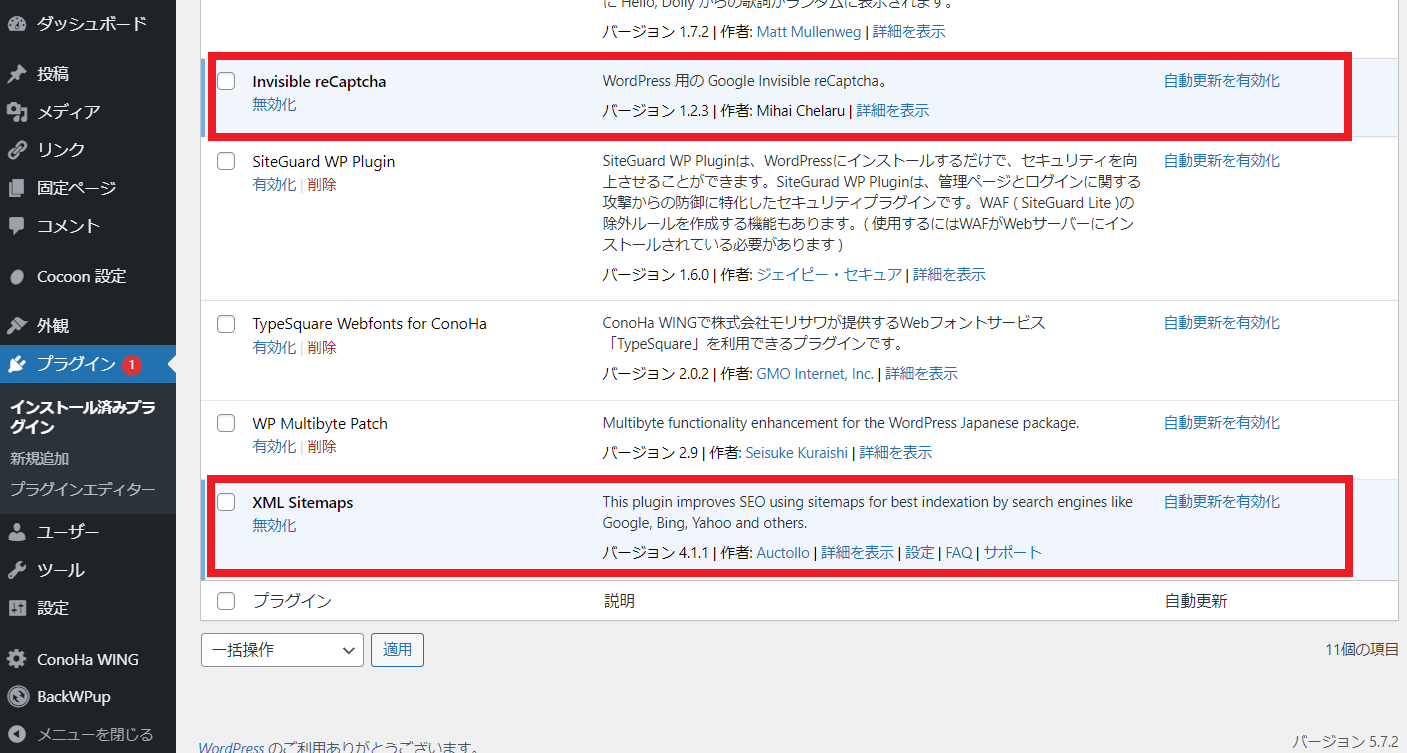Screen dimensions: 1407x753
Task: Enable auto-updates for Invisible reCaptcha
Action: [1222, 81]
